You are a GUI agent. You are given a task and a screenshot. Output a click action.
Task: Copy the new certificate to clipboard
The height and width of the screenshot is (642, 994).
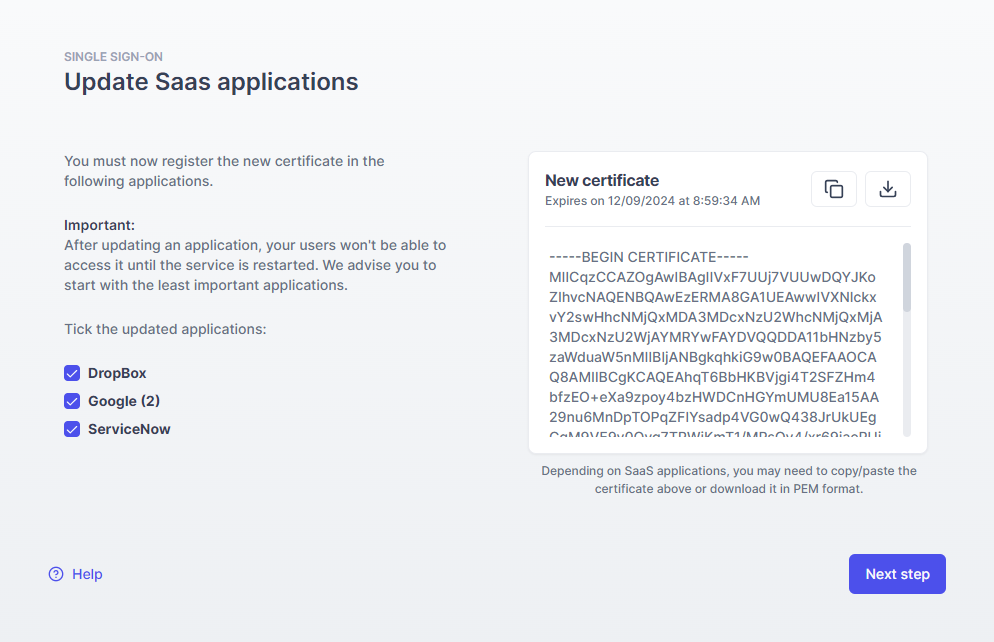tap(833, 189)
